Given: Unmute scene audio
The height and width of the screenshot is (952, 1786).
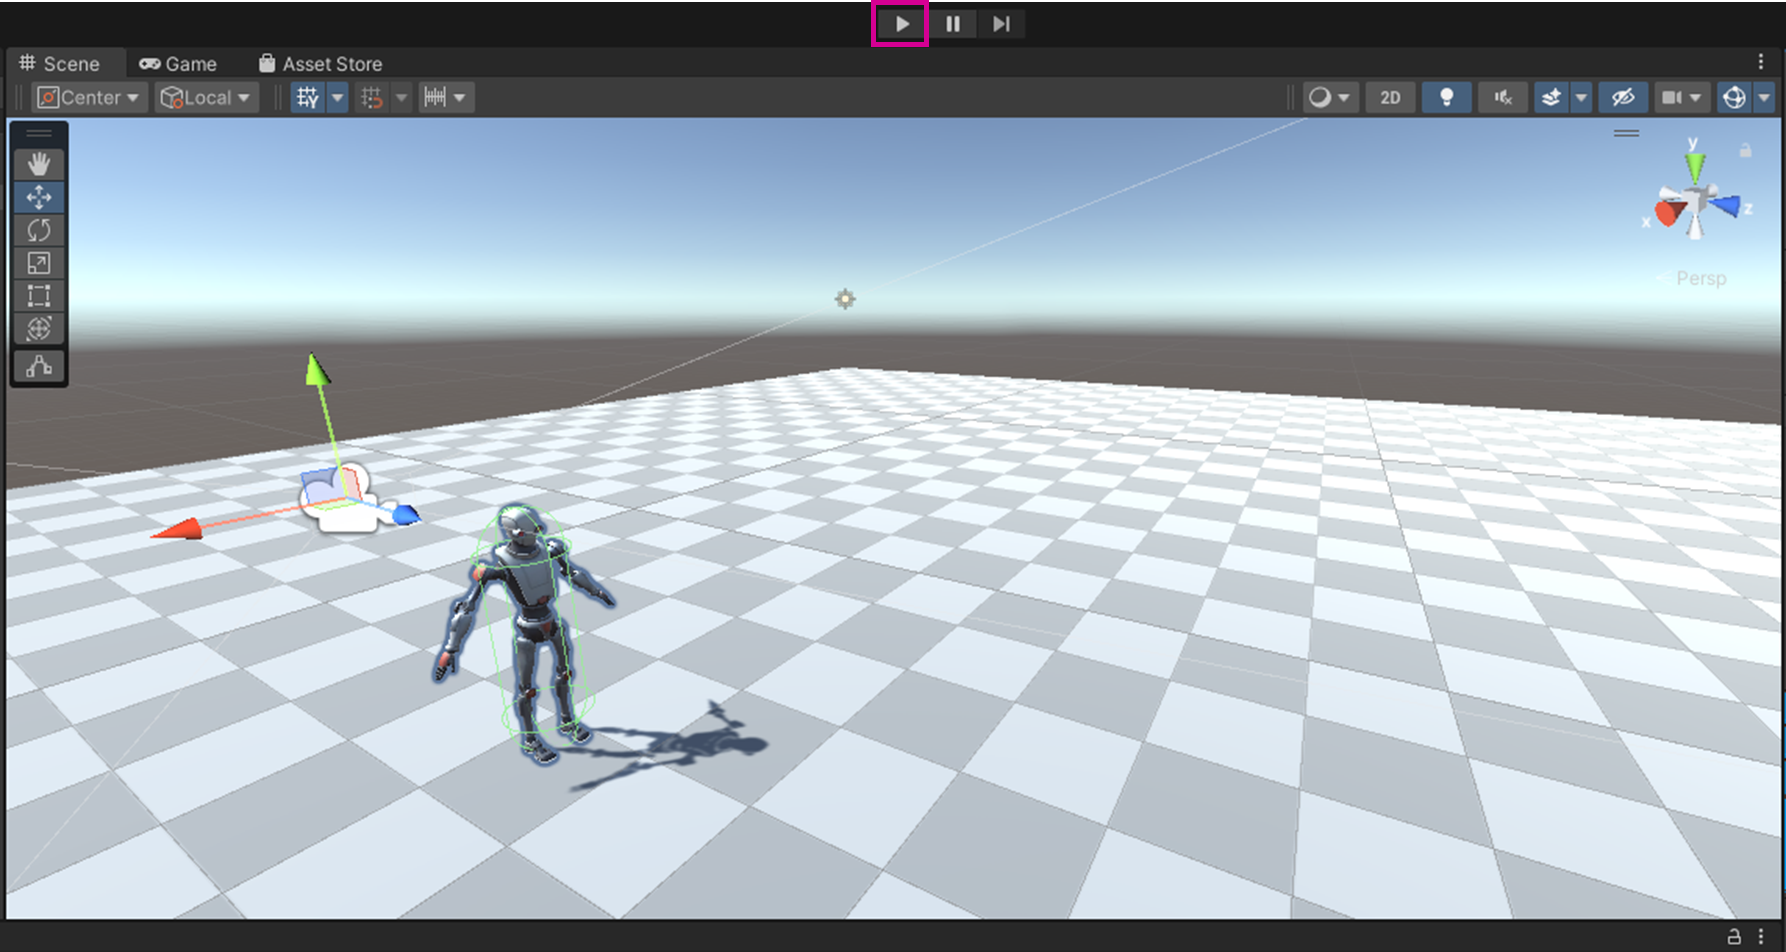Looking at the screenshot, I should pyautogui.click(x=1502, y=97).
